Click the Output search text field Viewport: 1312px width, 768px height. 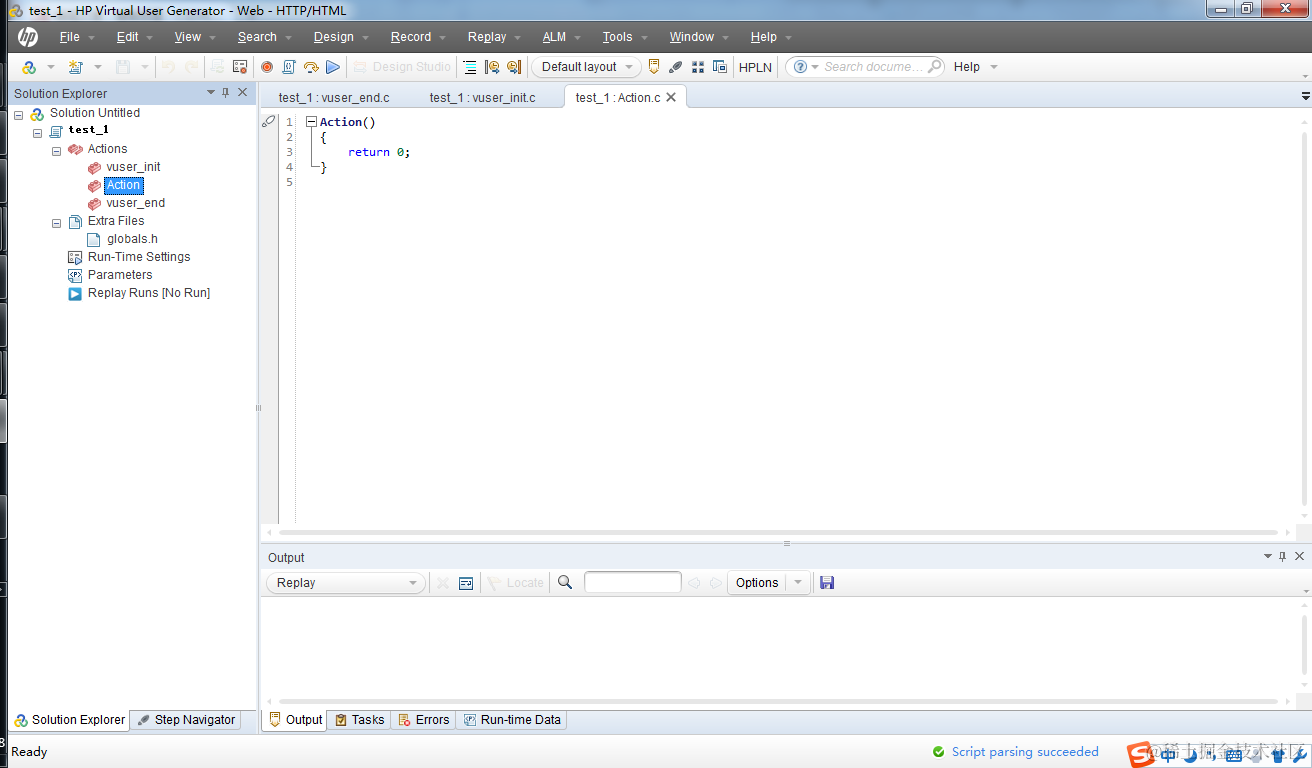(x=633, y=582)
